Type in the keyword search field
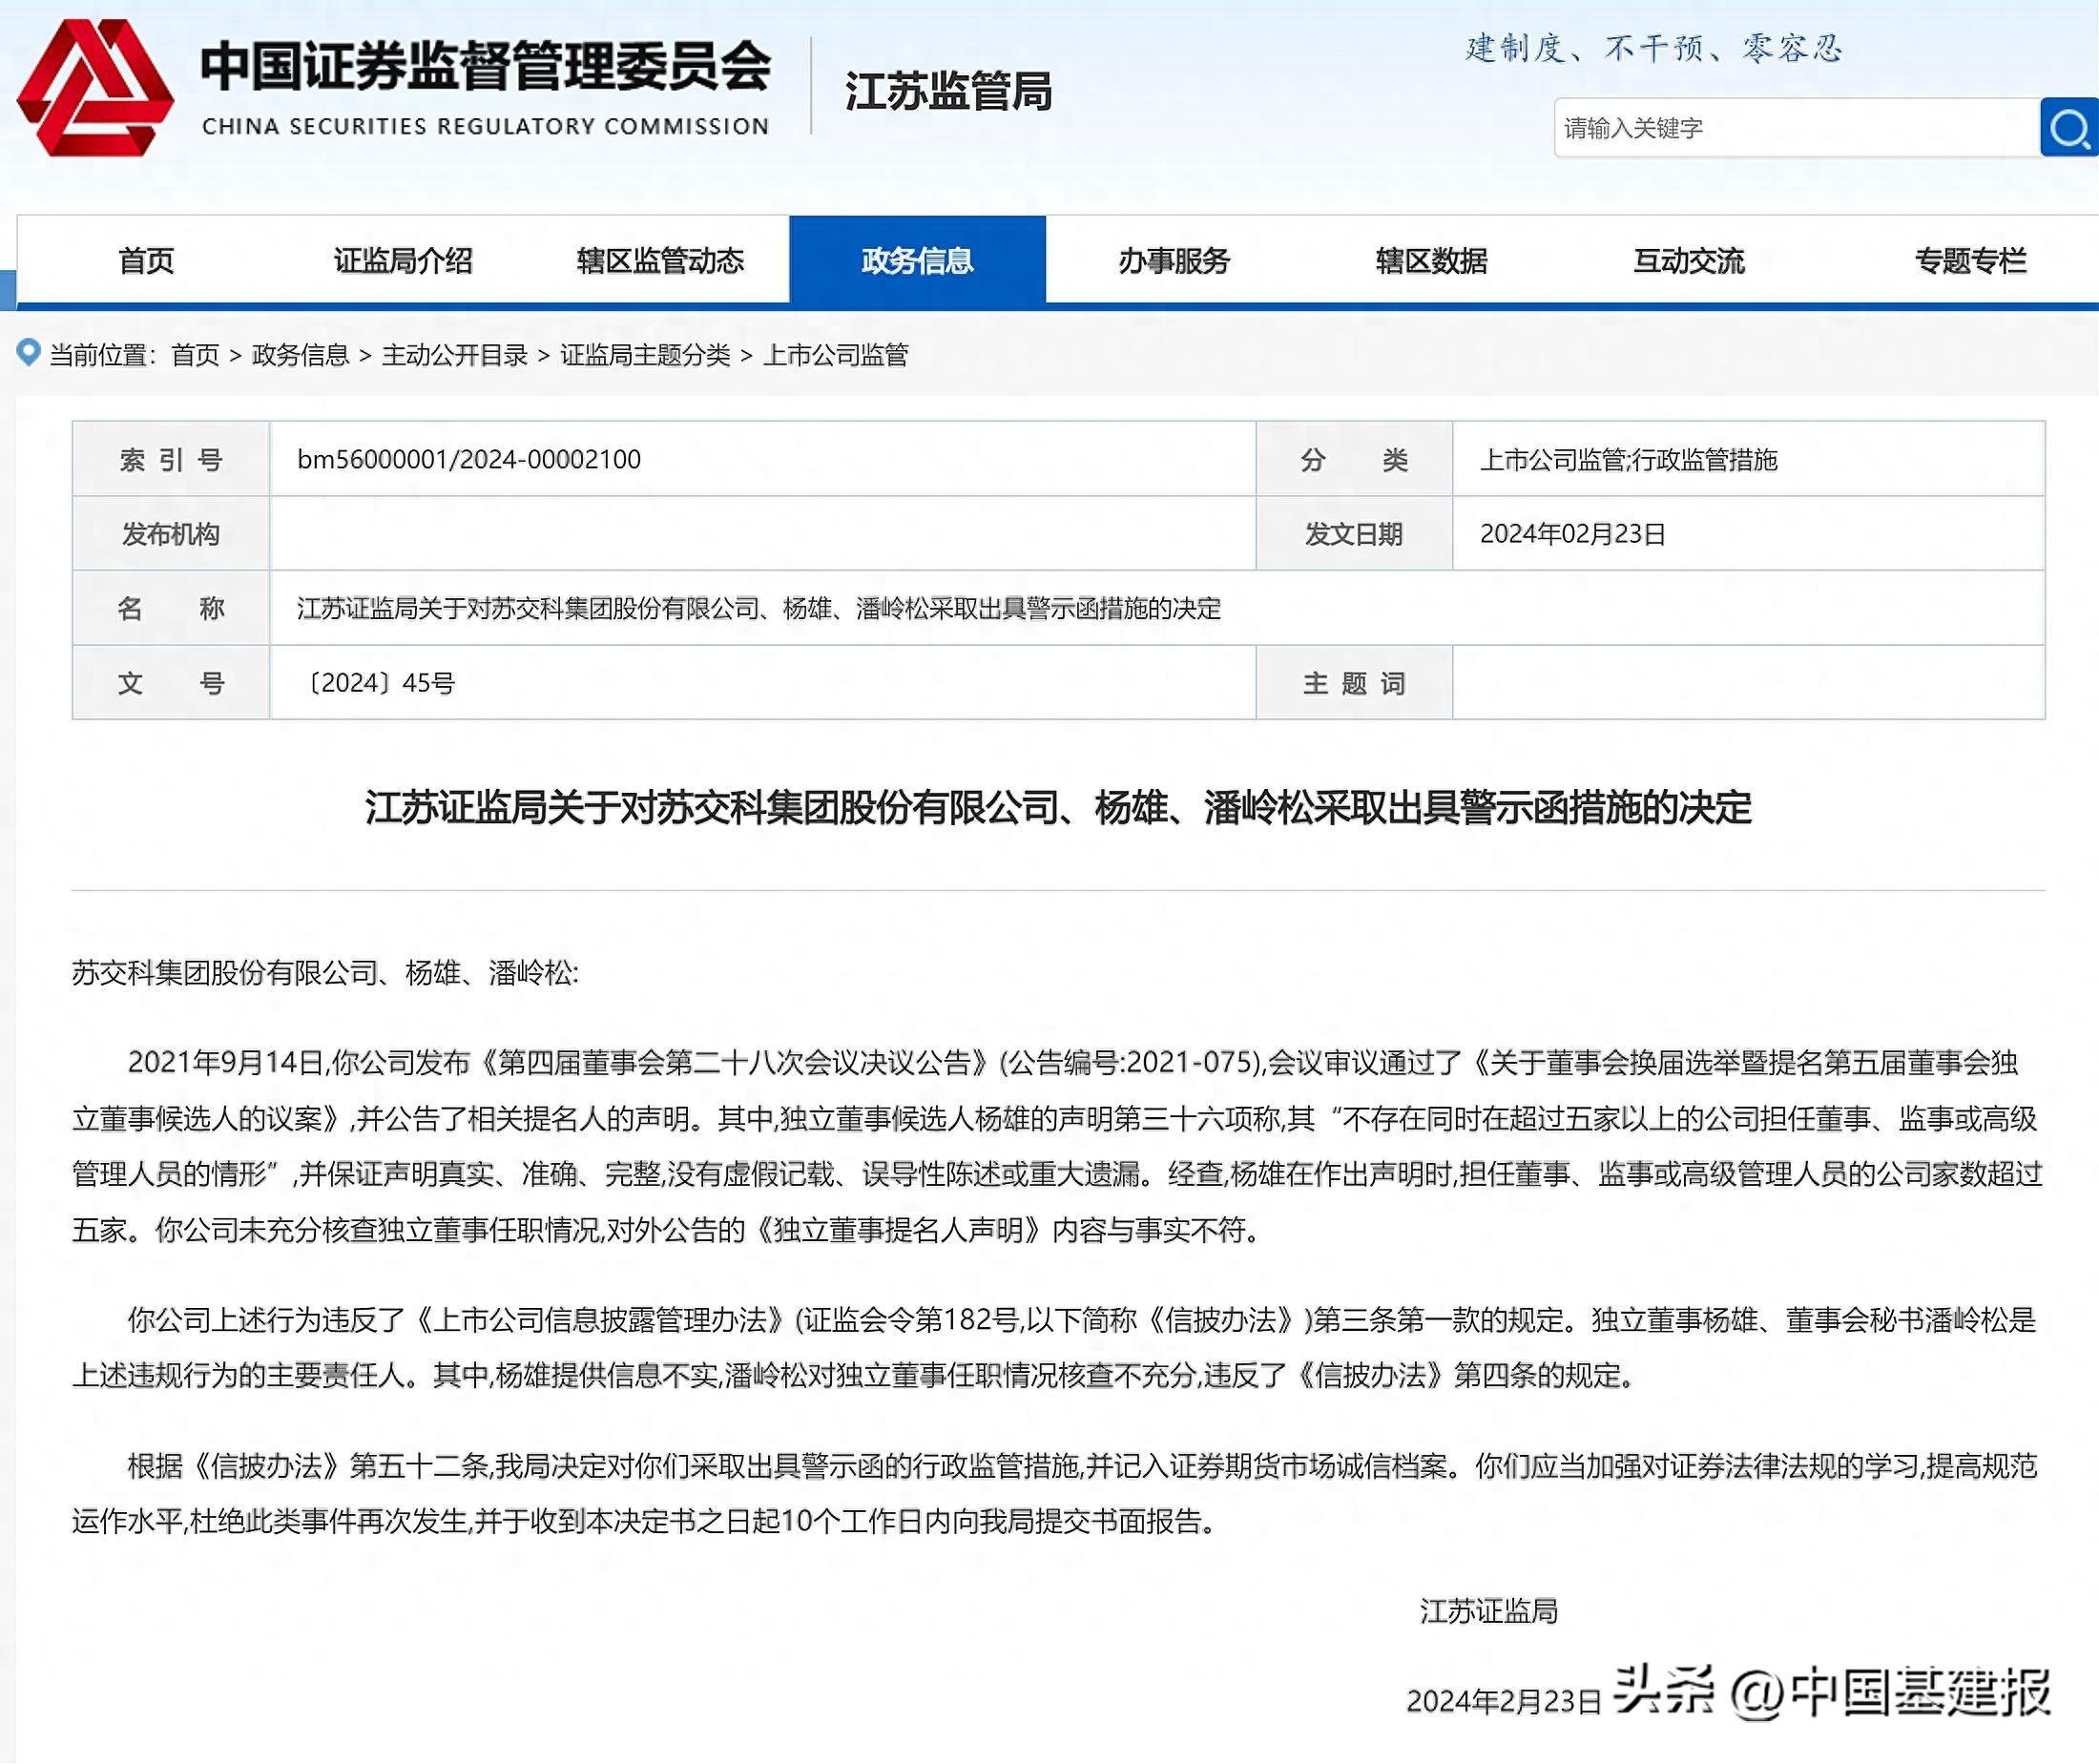 pyautogui.click(x=1795, y=128)
